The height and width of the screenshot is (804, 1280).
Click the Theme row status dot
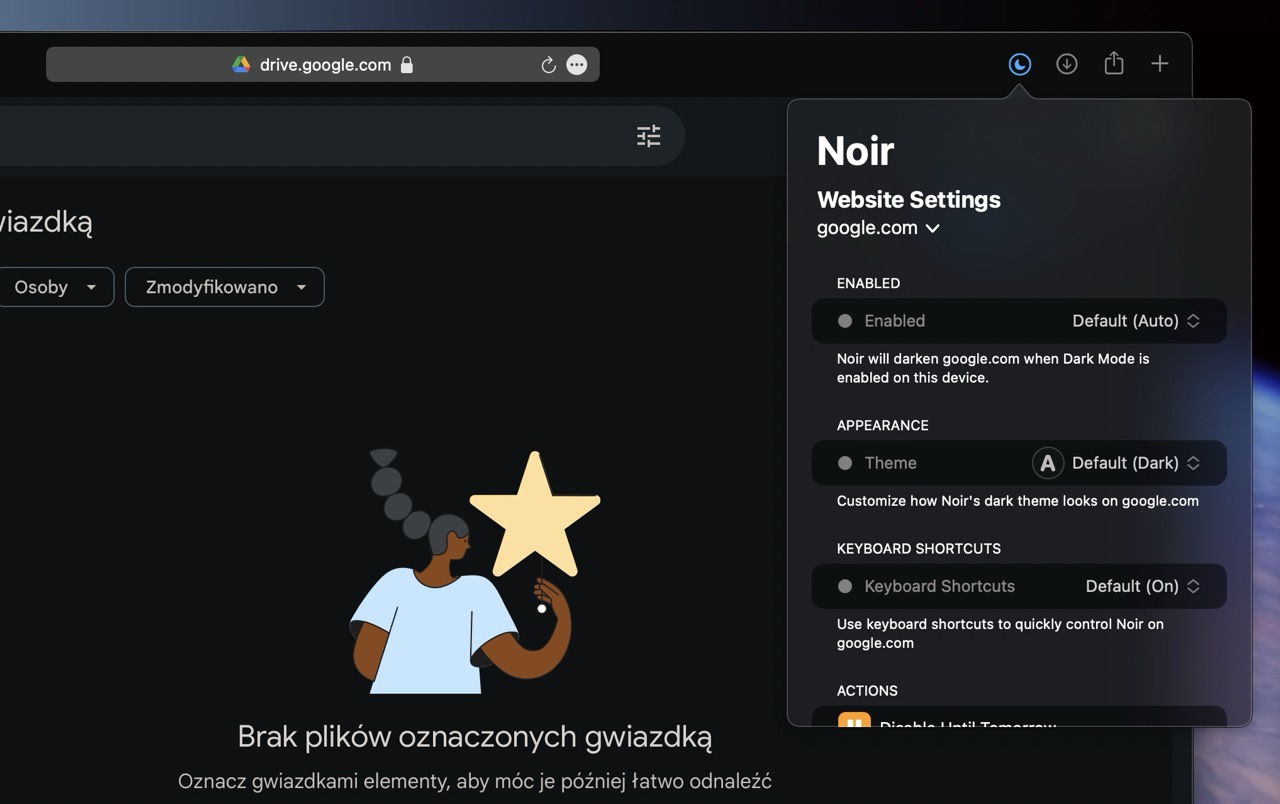pyautogui.click(x=845, y=463)
